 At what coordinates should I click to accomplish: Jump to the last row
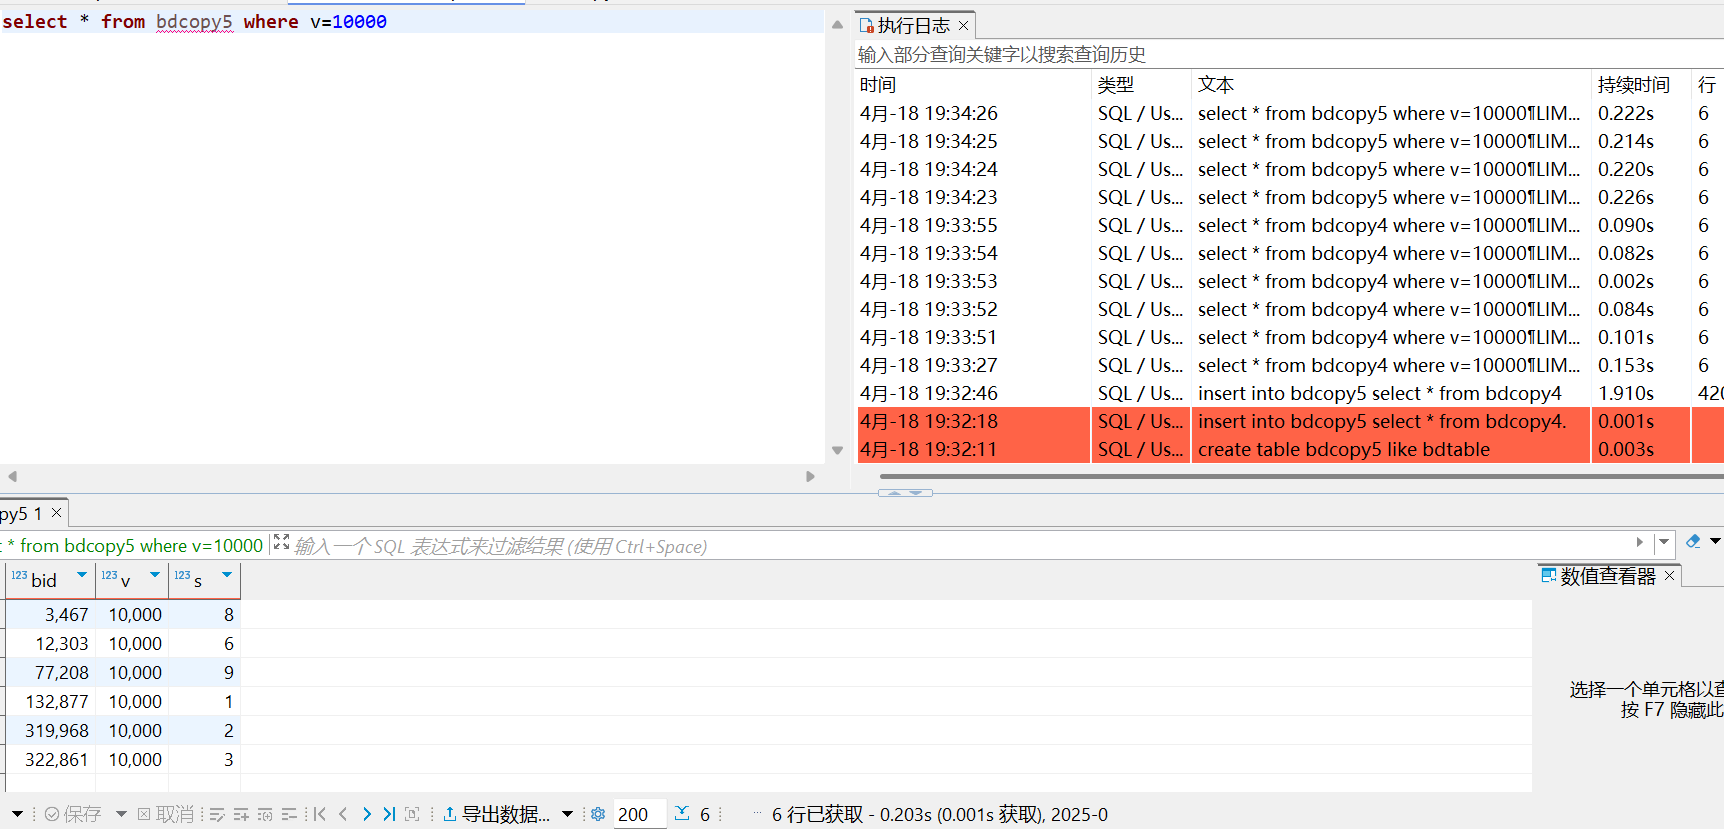pyautogui.click(x=389, y=814)
